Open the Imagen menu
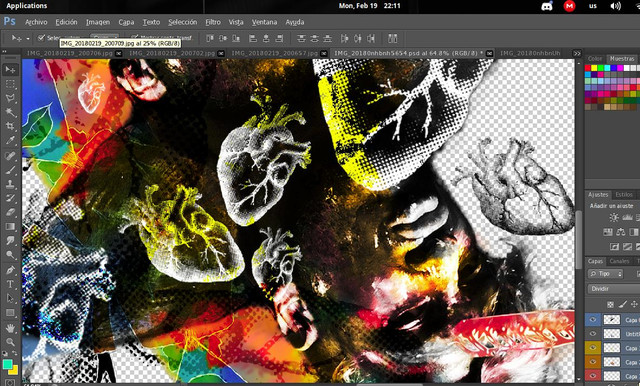 [x=98, y=22]
